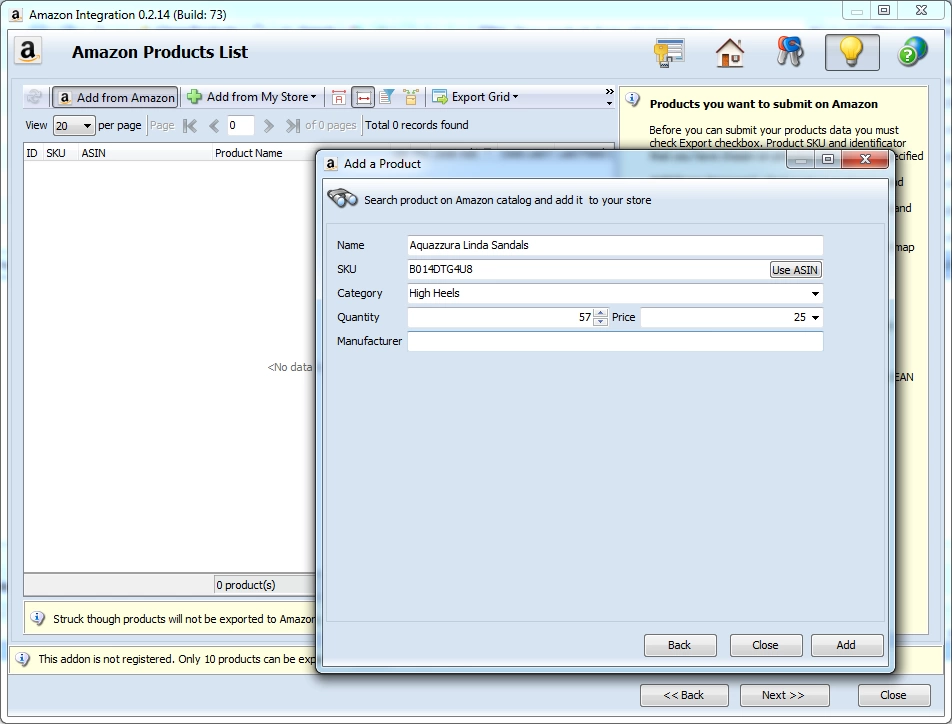
Task: Click Close in the Add a Product dialog
Action: point(766,645)
